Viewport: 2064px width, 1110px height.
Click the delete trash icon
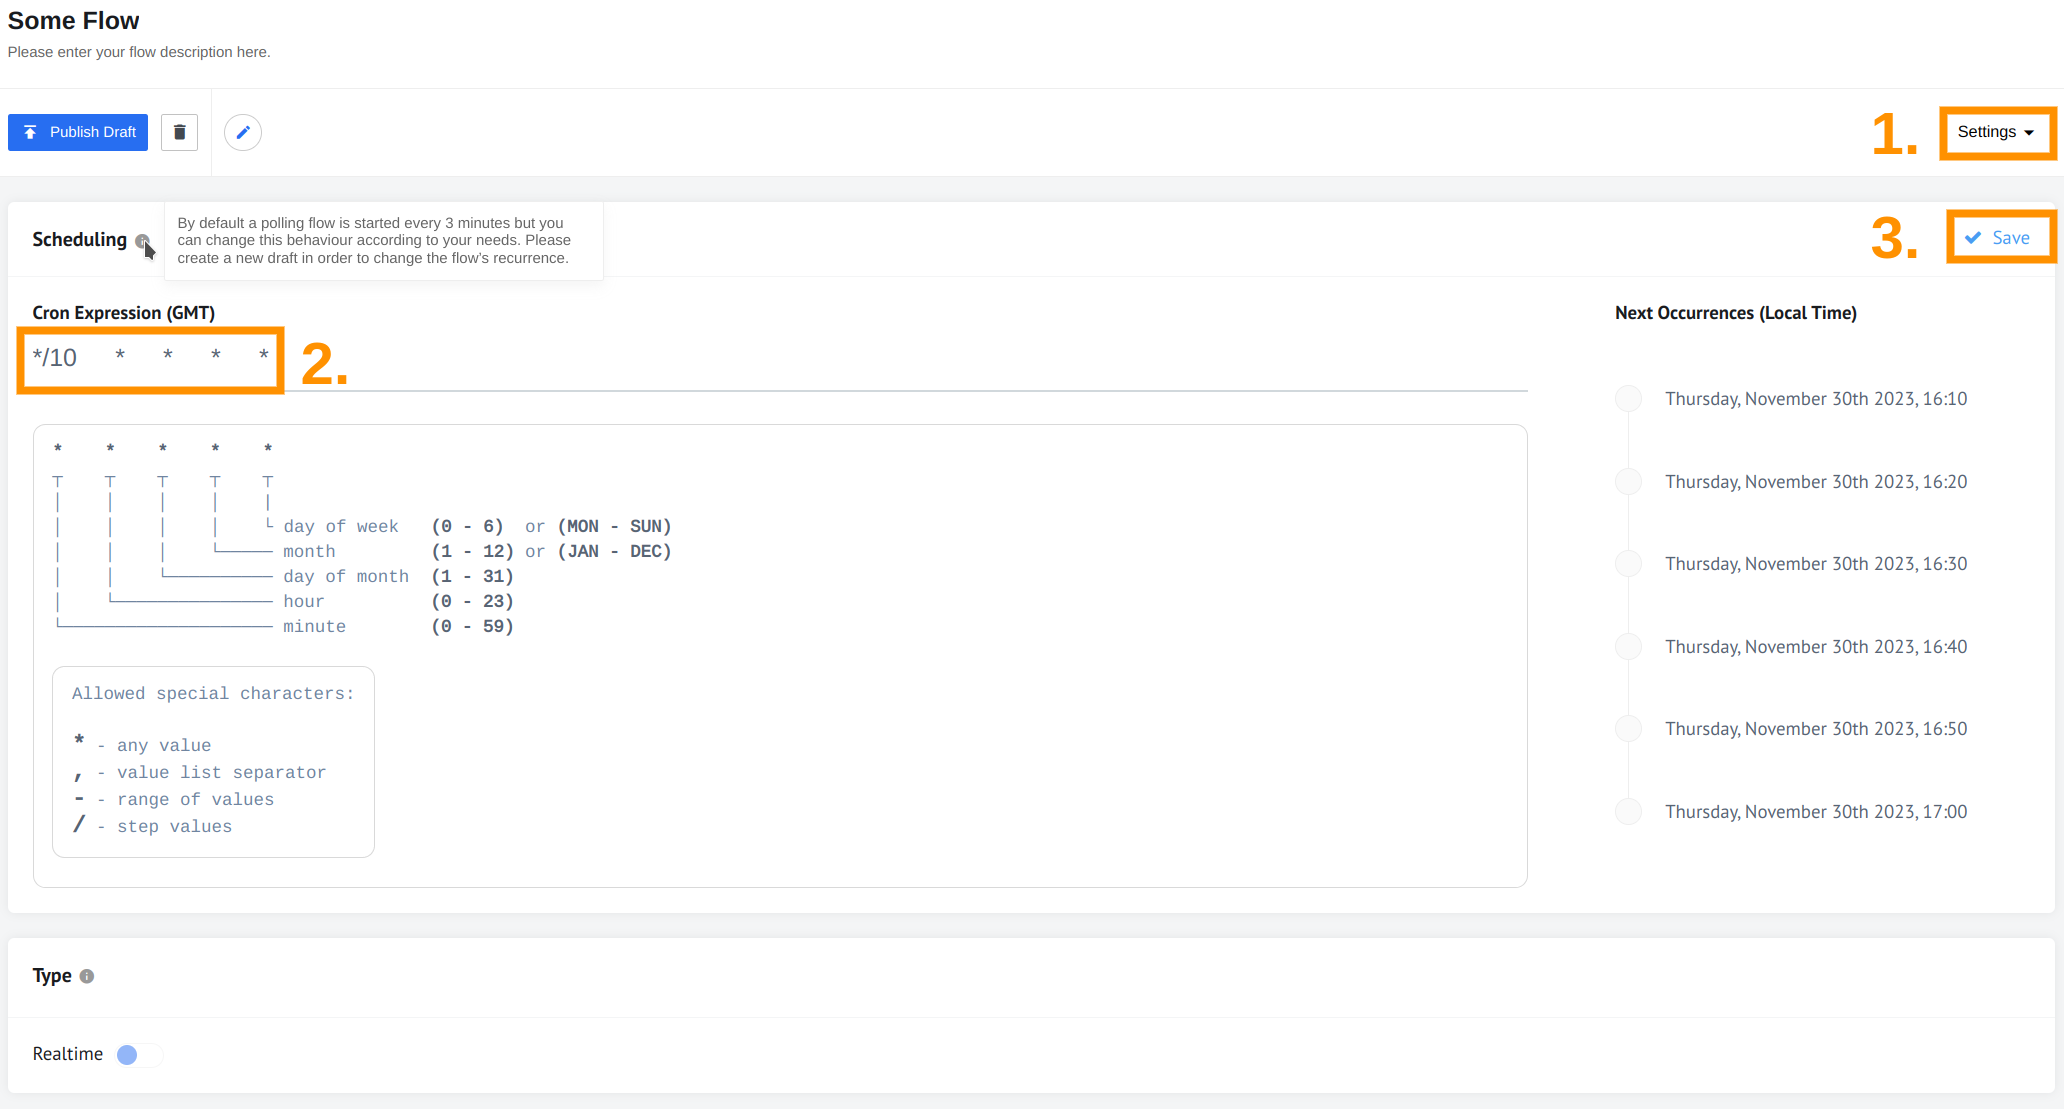[x=179, y=131]
